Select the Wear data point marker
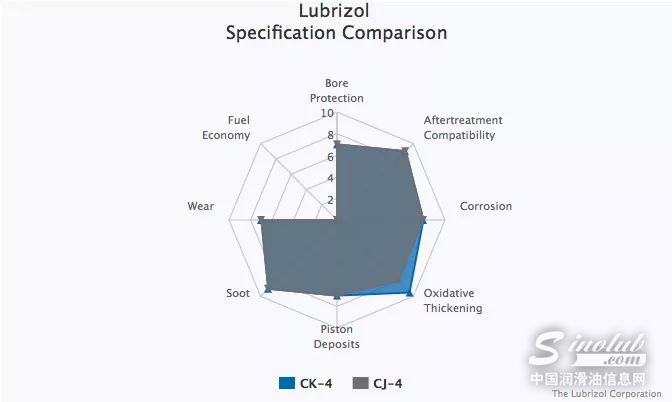Image resolution: width=672 pixels, height=402 pixels. coord(261,220)
